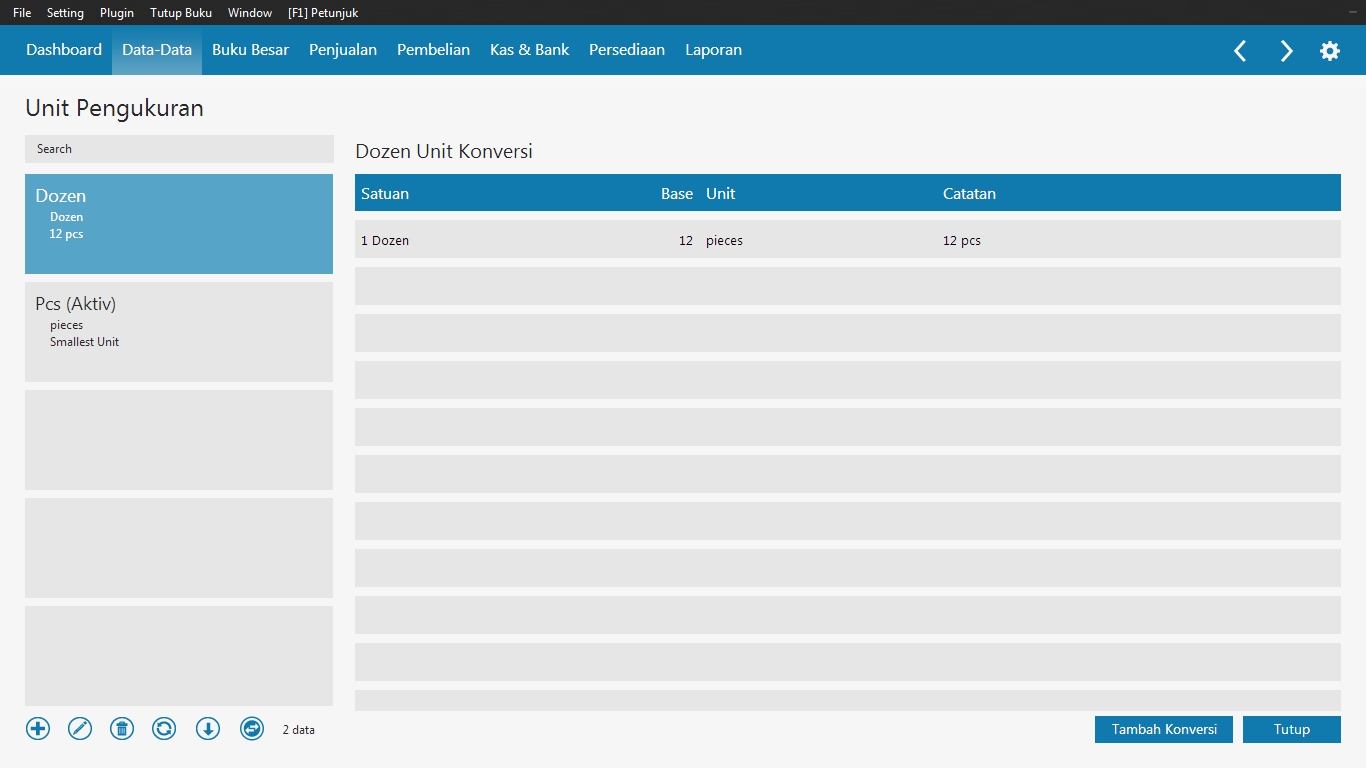Open the Pembelian tab
This screenshot has width=1366, height=768.
click(433, 50)
